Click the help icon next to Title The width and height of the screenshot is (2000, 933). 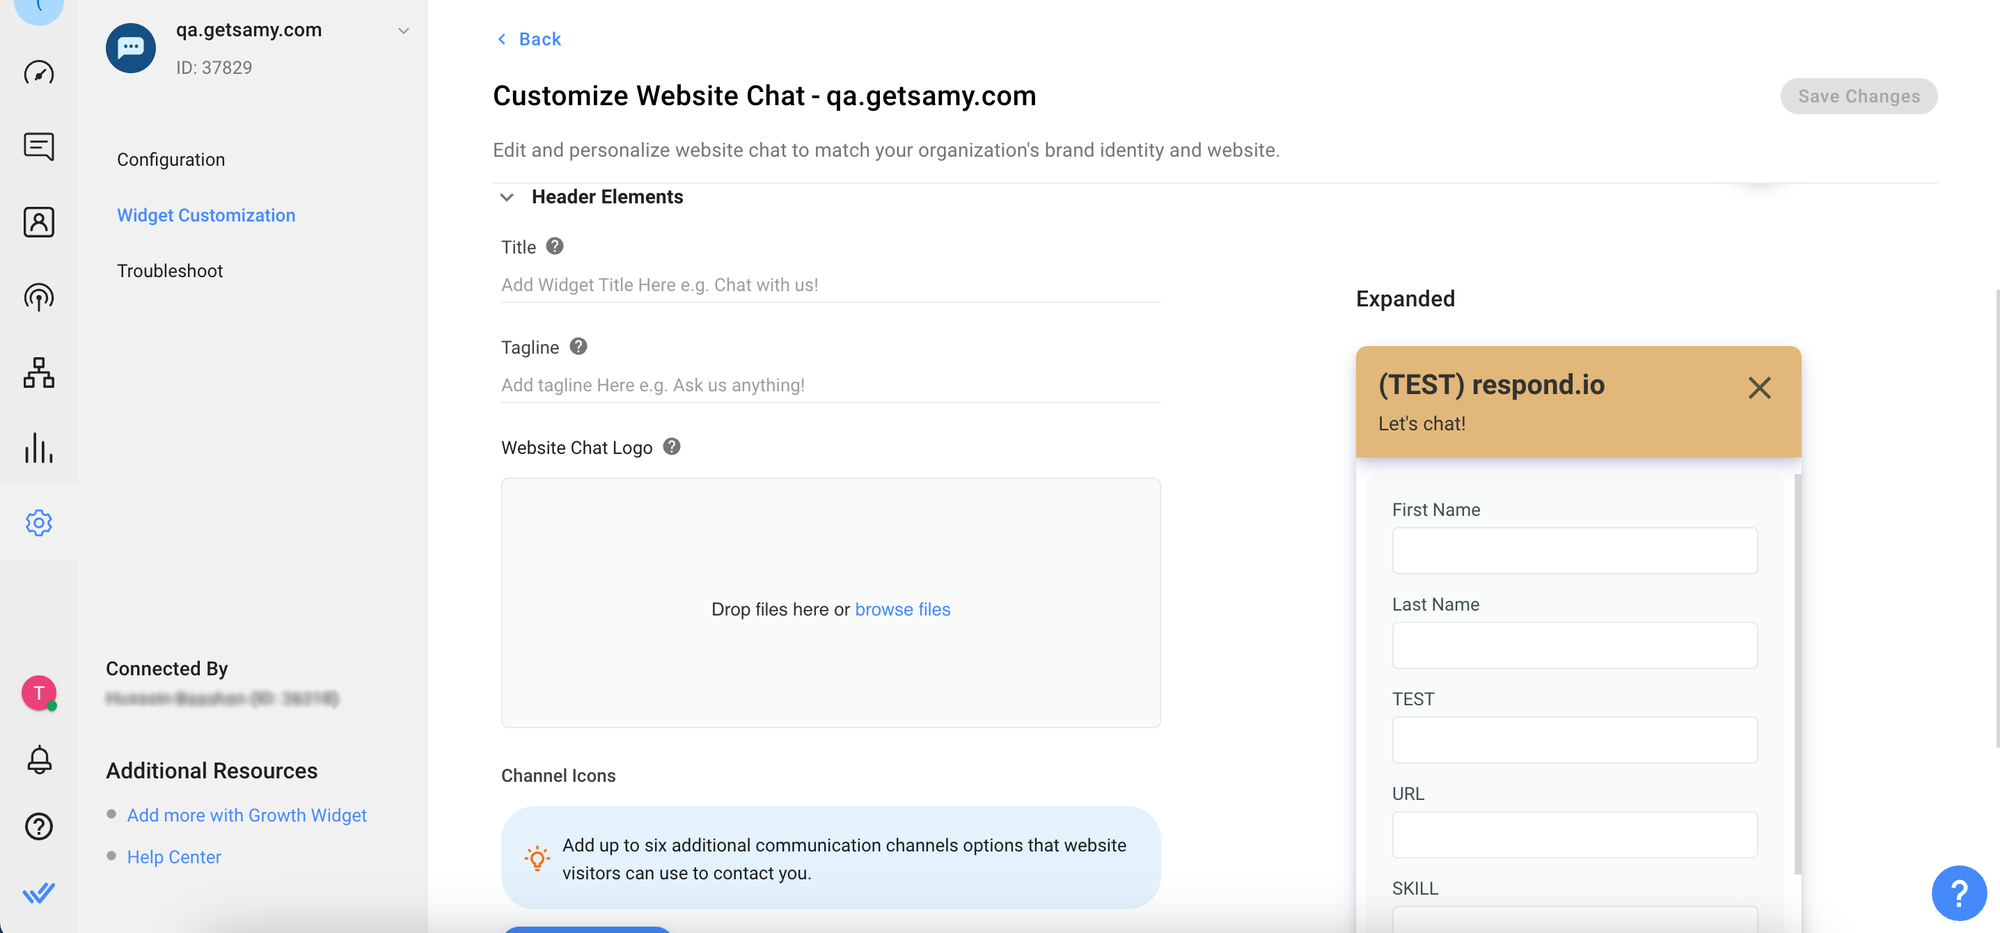[x=555, y=246]
